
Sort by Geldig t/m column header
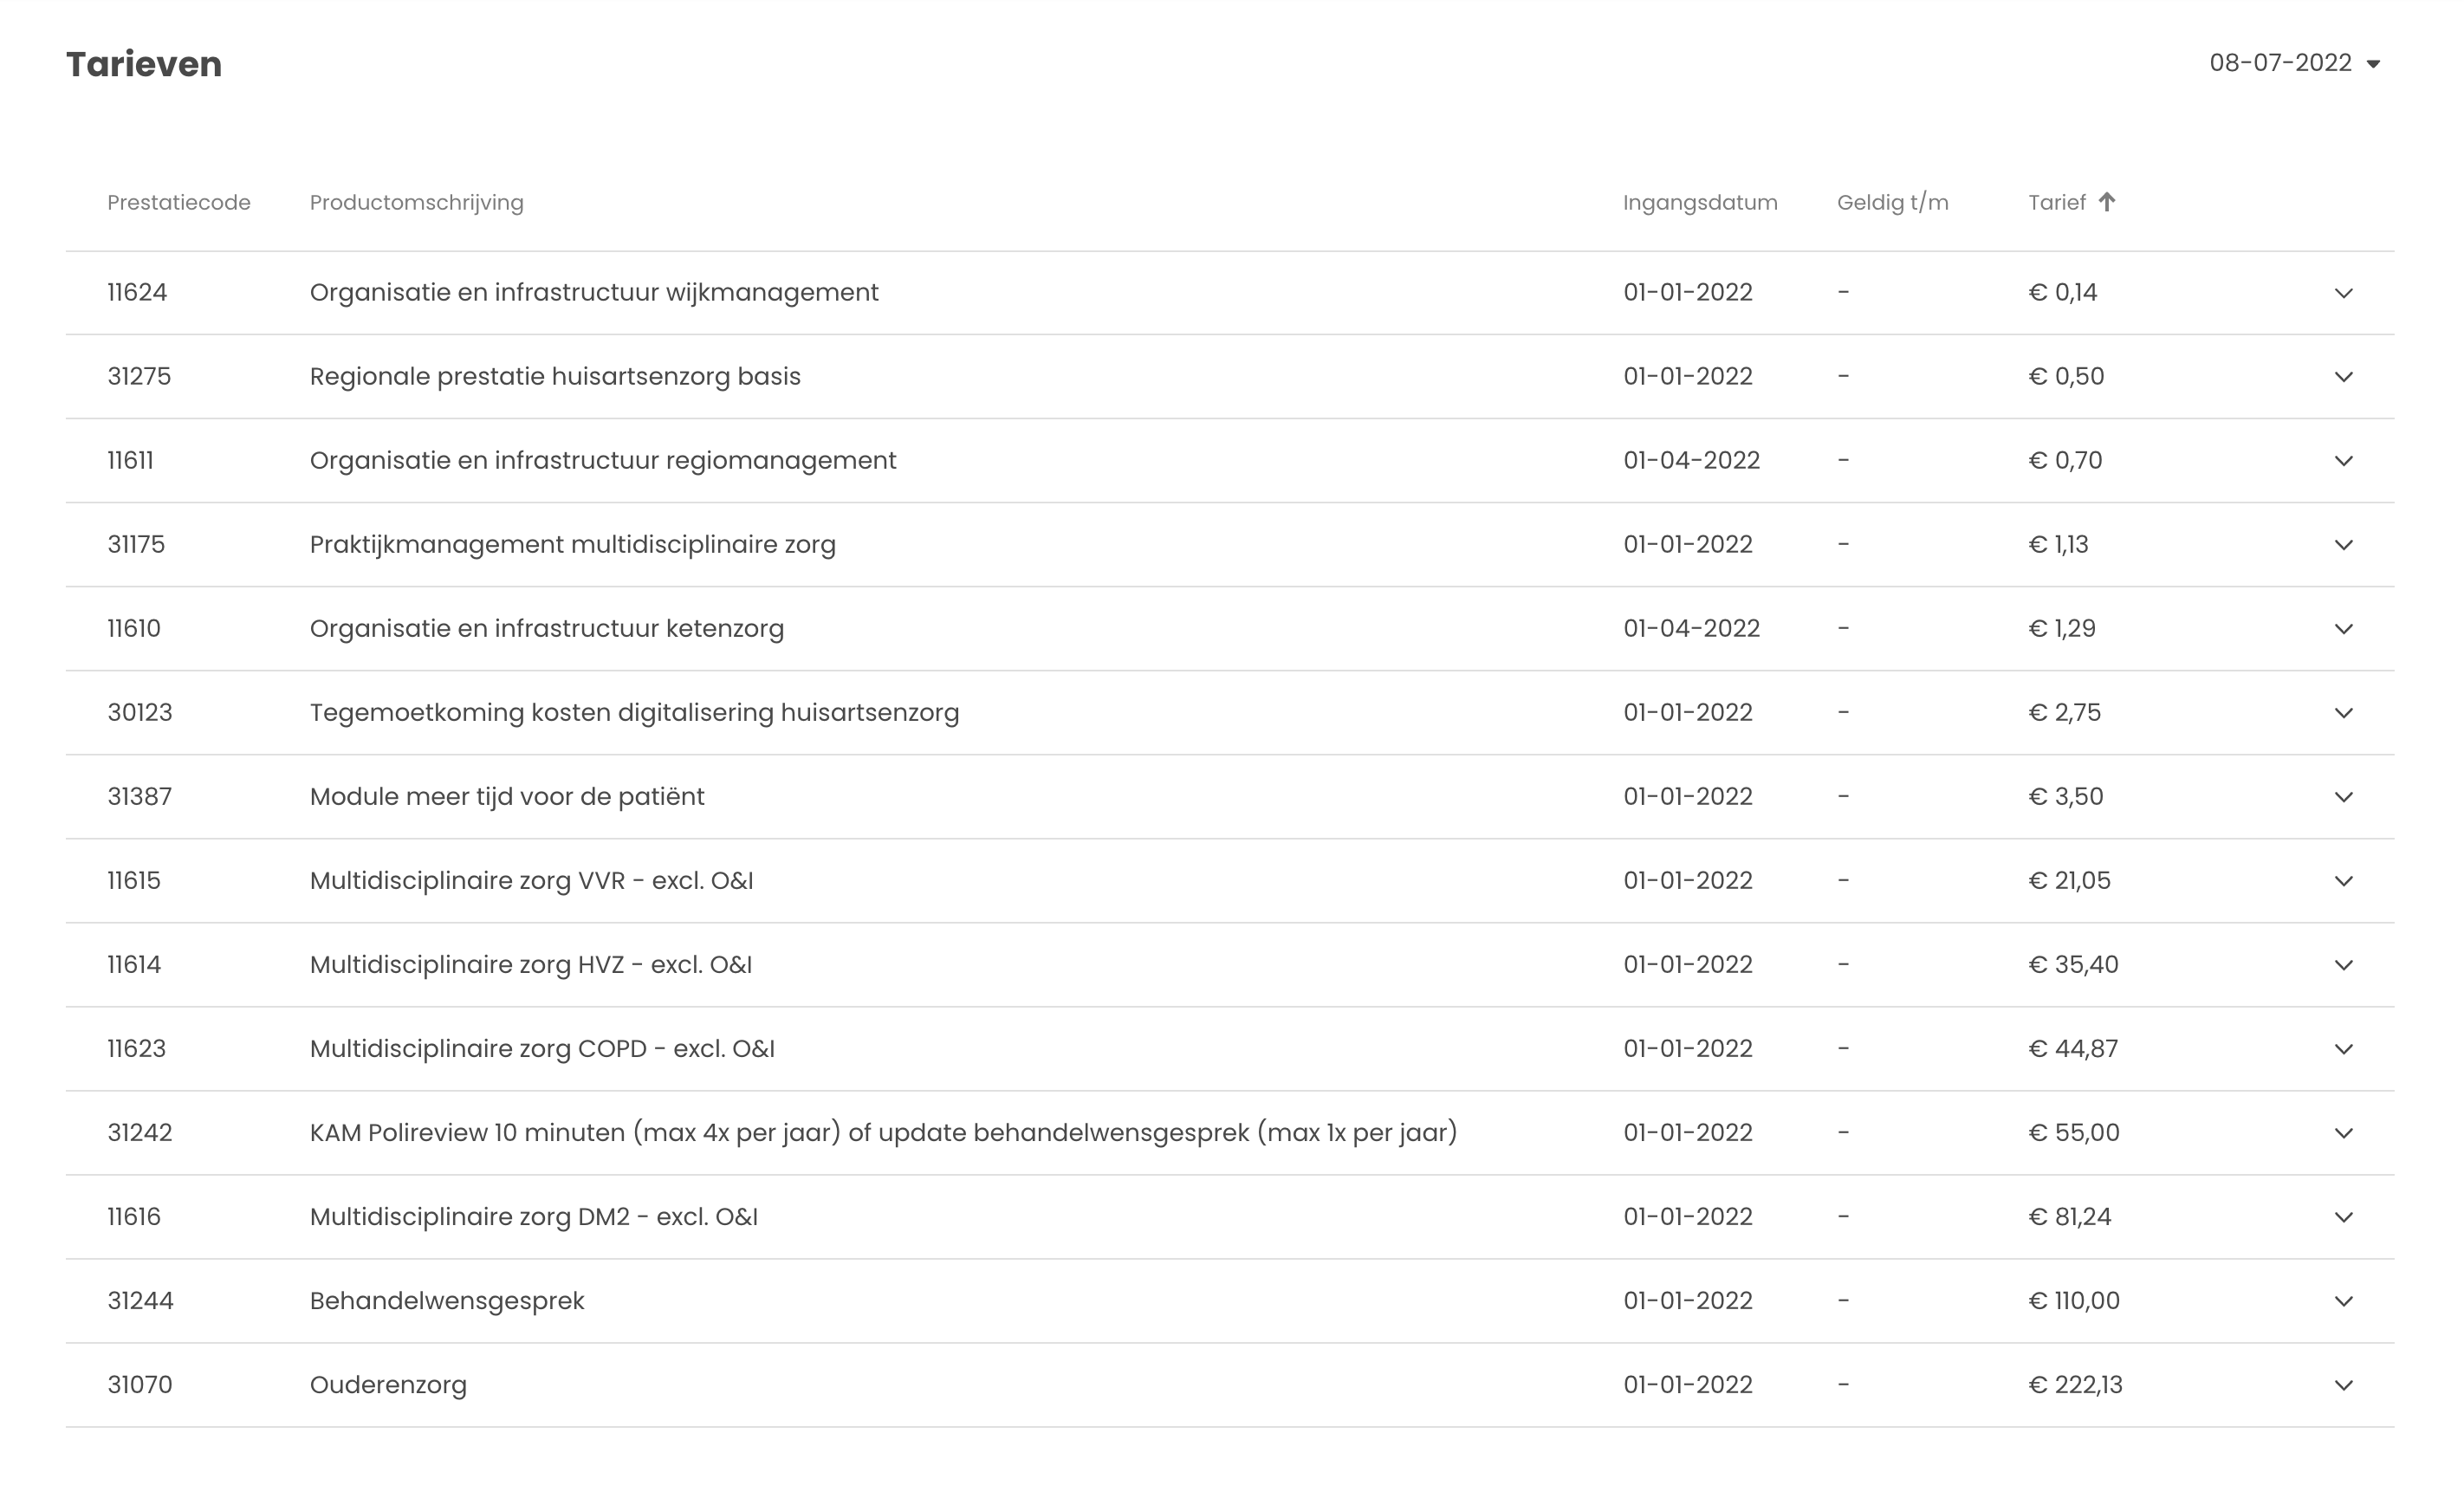(x=1892, y=203)
